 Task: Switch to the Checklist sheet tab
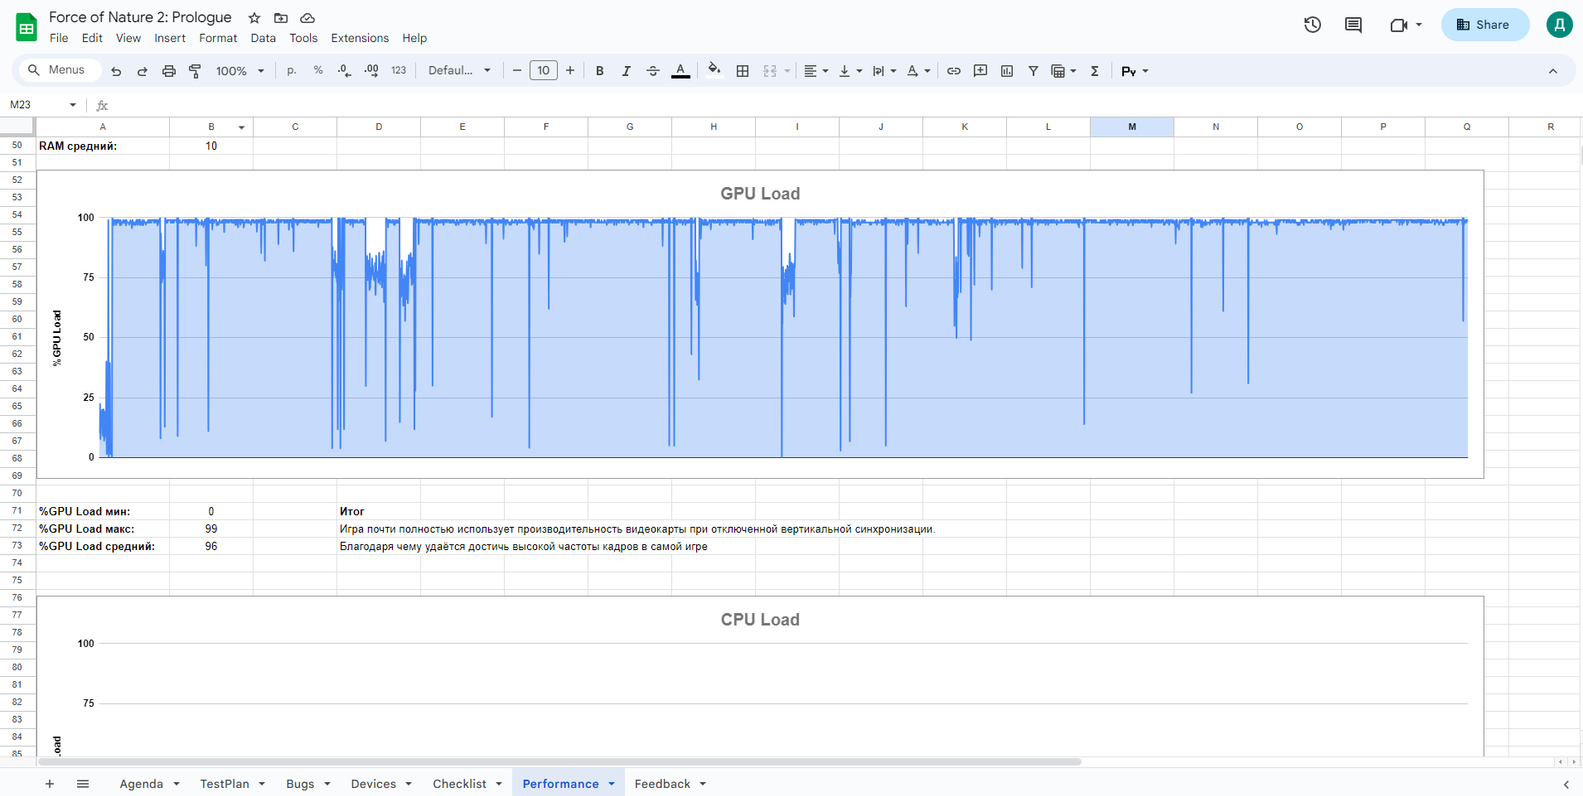(x=459, y=784)
